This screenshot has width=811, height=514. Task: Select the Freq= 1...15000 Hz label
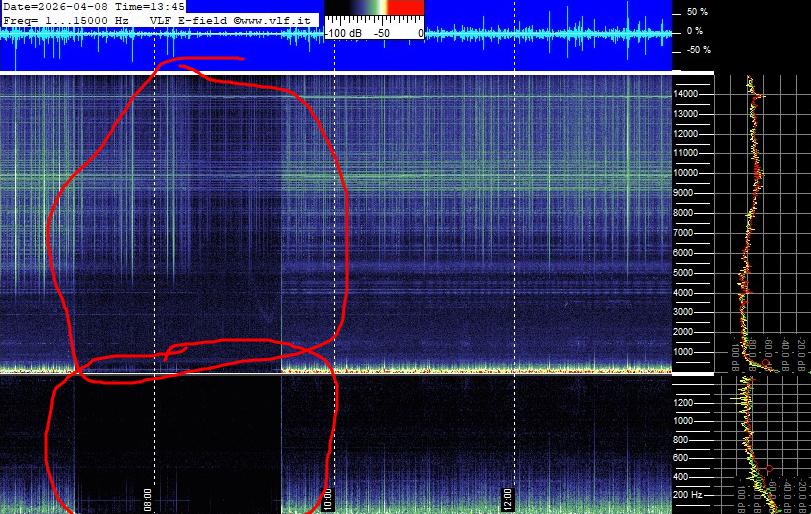[x=66, y=20]
